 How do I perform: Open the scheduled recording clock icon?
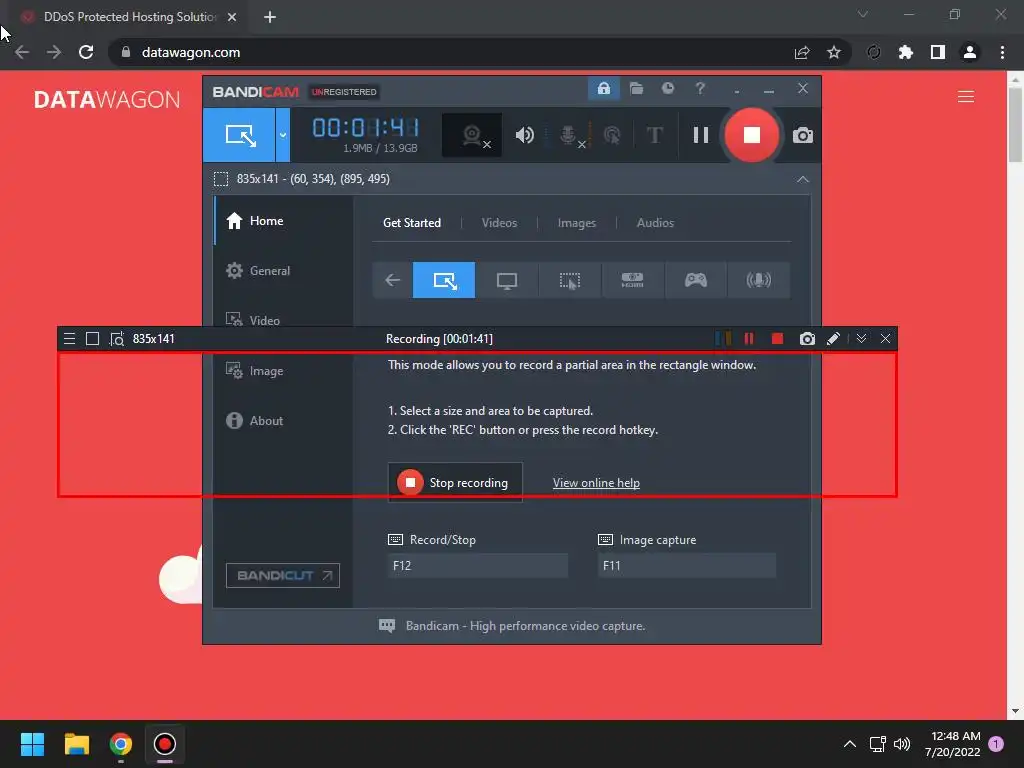[667, 88]
